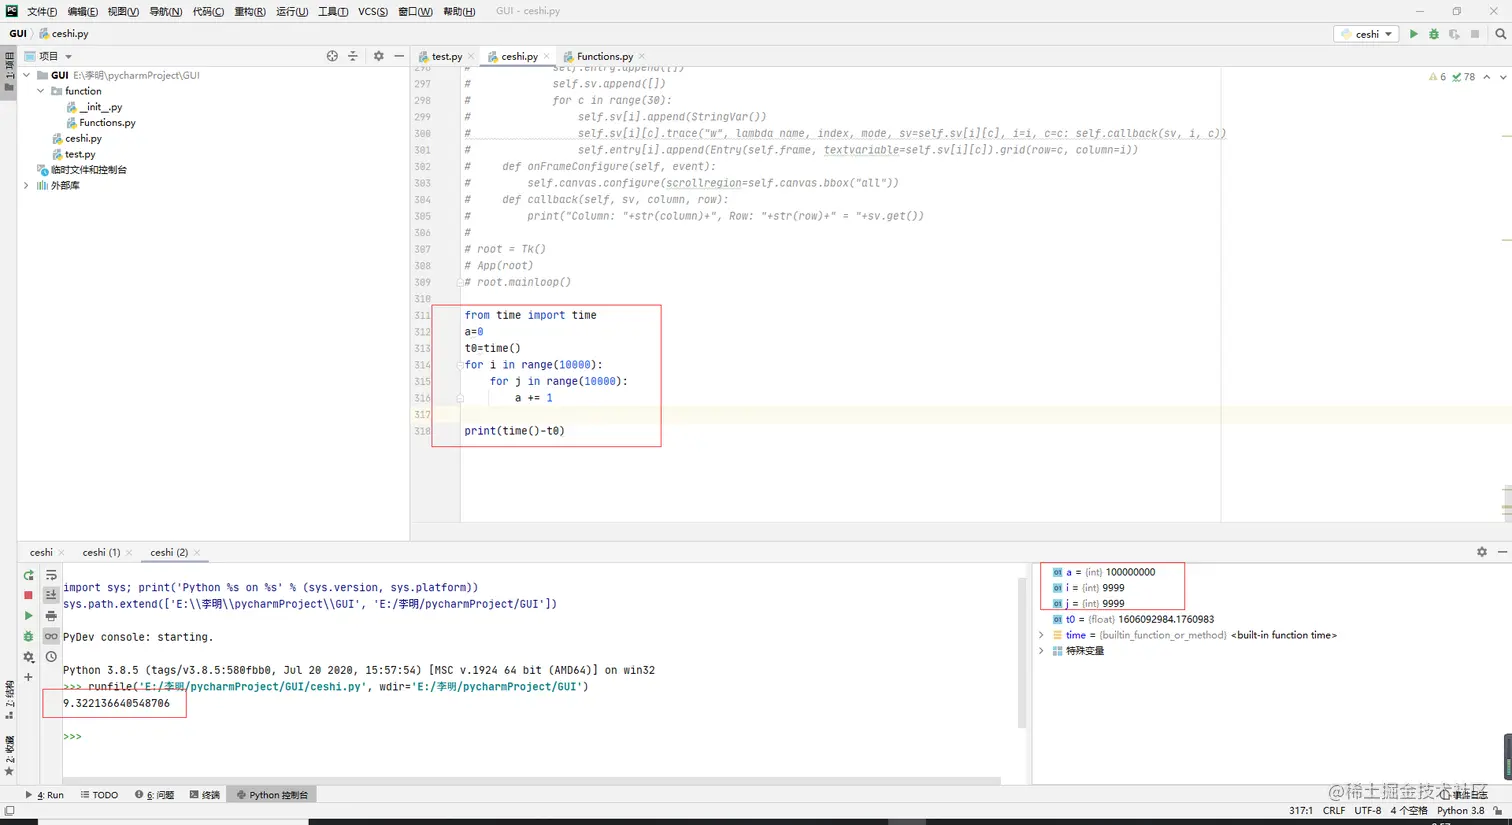Rerun the Python console
Image resolution: width=1512 pixels, height=825 pixels.
point(28,575)
